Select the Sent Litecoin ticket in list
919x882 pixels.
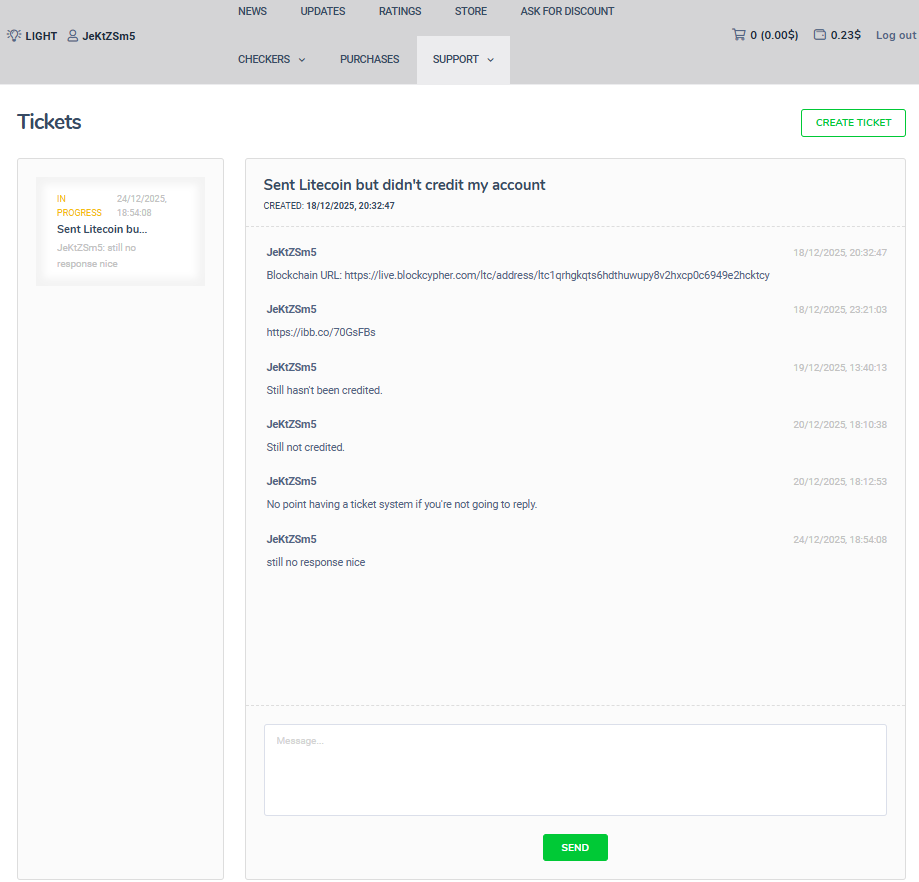[120, 231]
